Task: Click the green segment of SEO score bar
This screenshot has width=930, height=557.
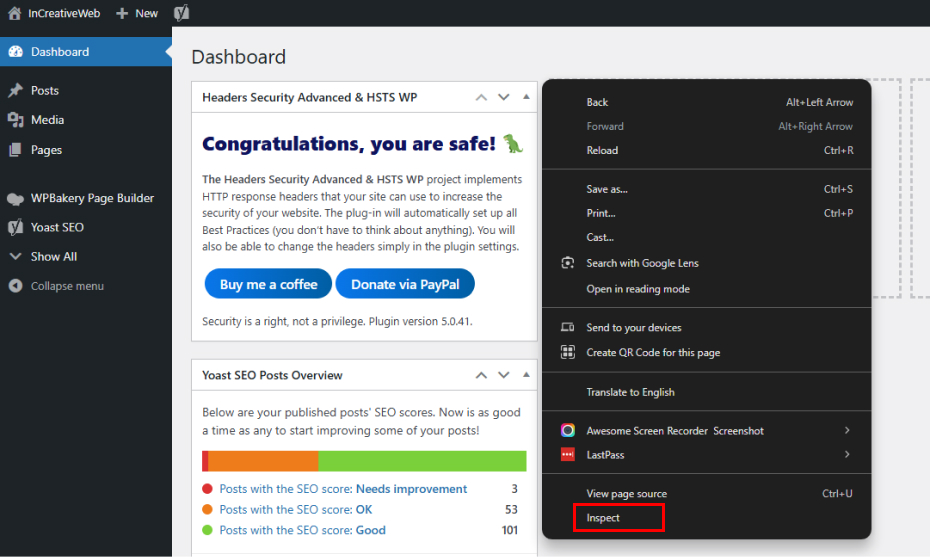Action: (x=422, y=461)
